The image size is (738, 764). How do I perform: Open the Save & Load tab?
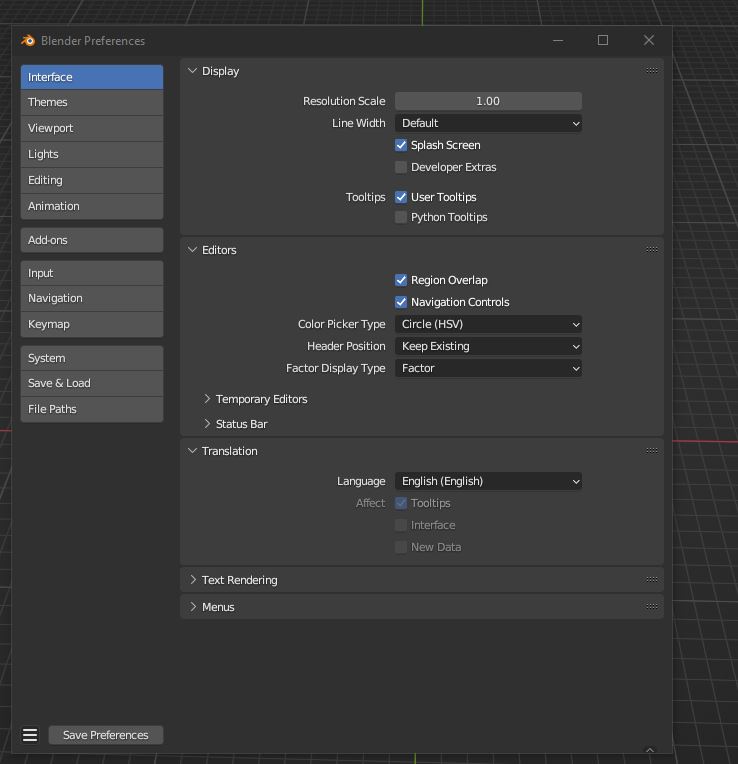tap(92, 383)
